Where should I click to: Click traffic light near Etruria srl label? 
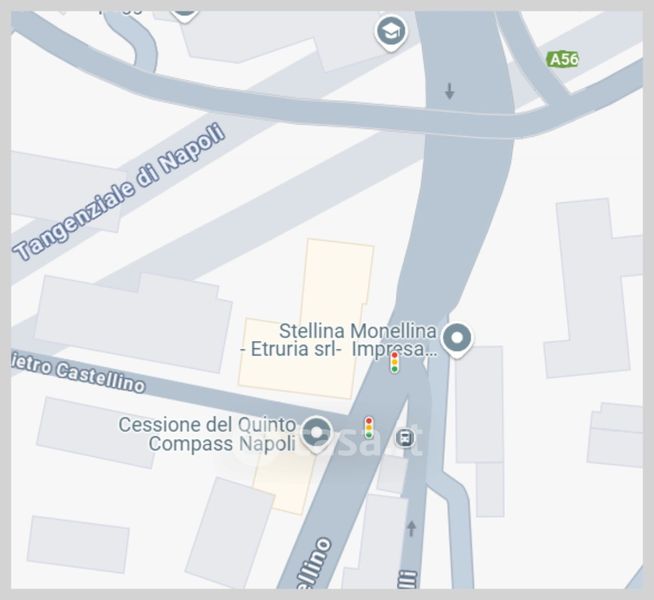[395, 363]
